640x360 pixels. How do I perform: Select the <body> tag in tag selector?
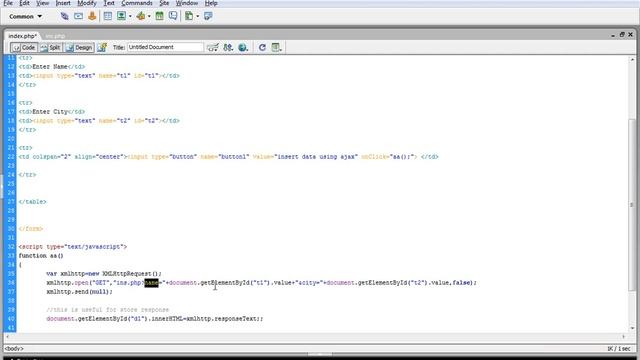pos(14,349)
